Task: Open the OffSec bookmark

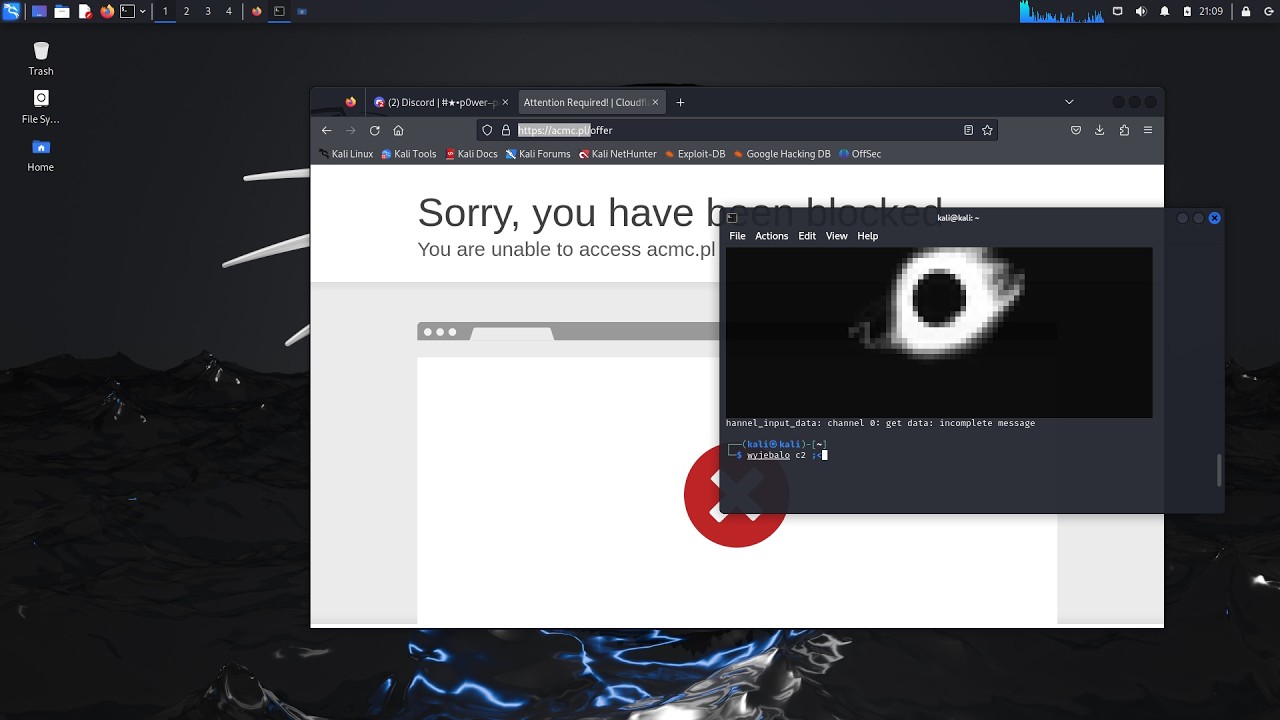Action: click(860, 154)
